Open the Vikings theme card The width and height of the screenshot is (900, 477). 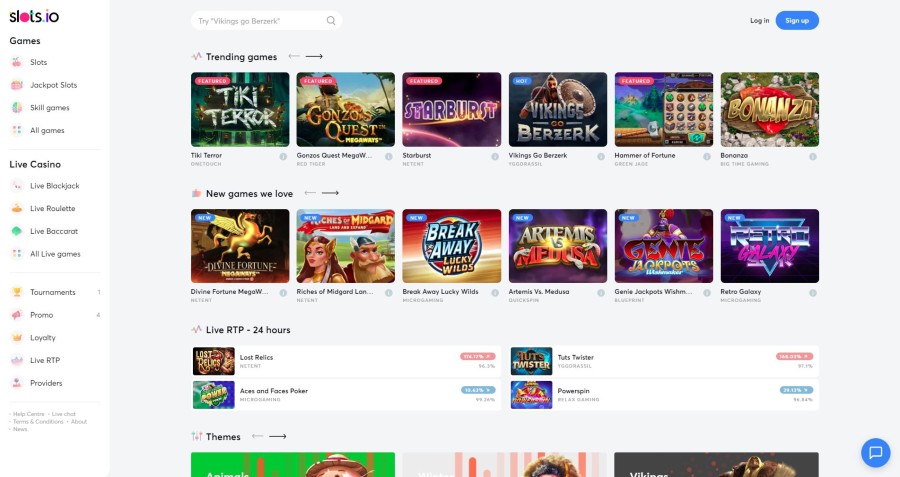tap(716, 464)
